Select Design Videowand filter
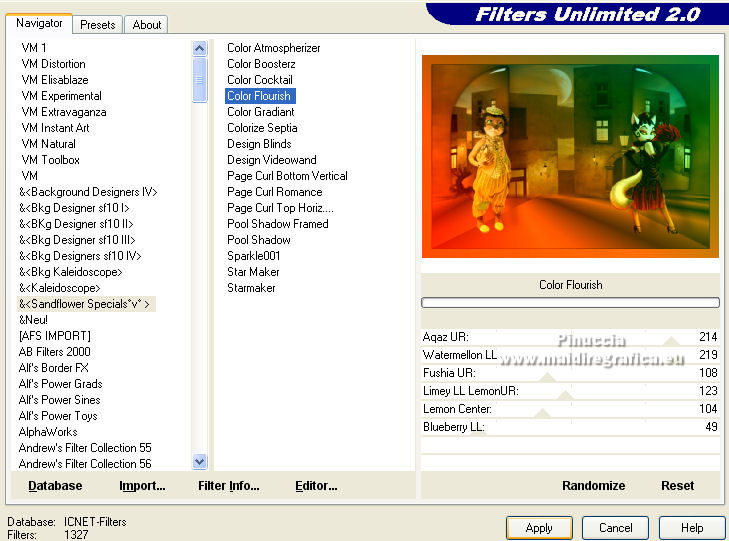The image size is (729, 541). [272, 160]
